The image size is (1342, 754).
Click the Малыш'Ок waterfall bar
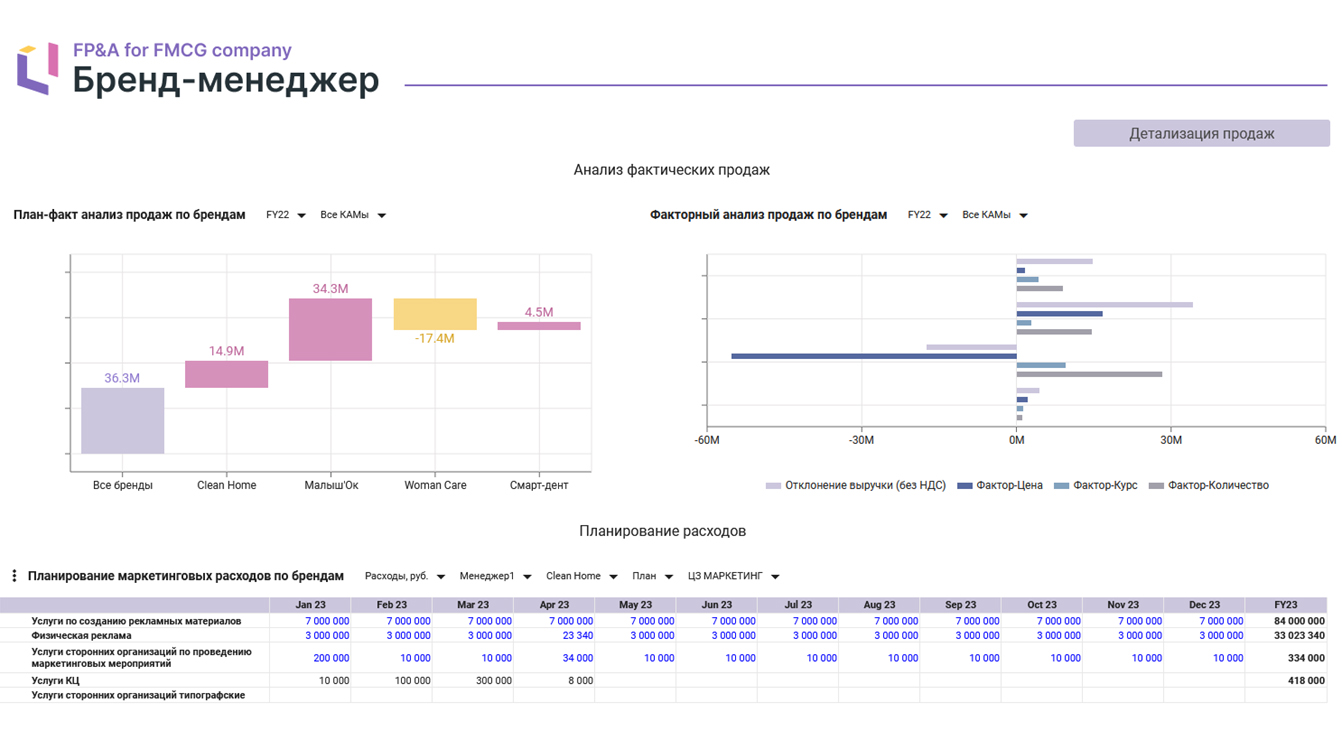pyautogui.click(x=330, y=329)
